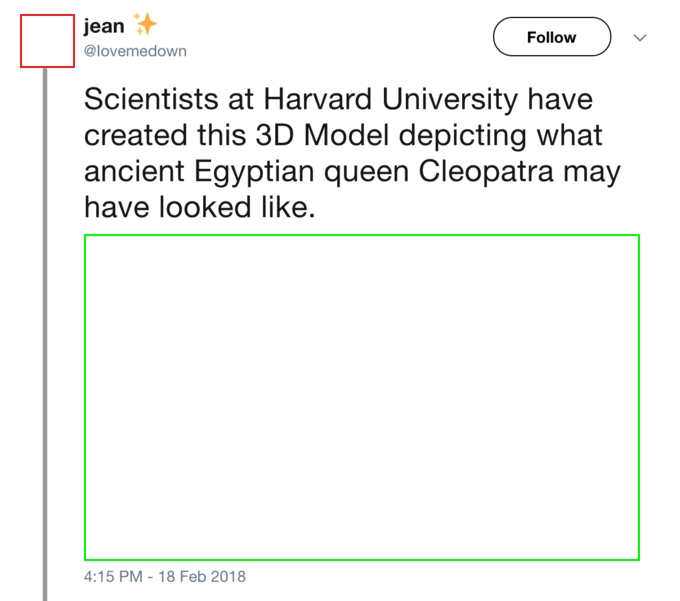Select the red-bordered avatar placeholder
The width and height of the screenshot is (680, 601).
pyautogui.click(x=47, y=41)
